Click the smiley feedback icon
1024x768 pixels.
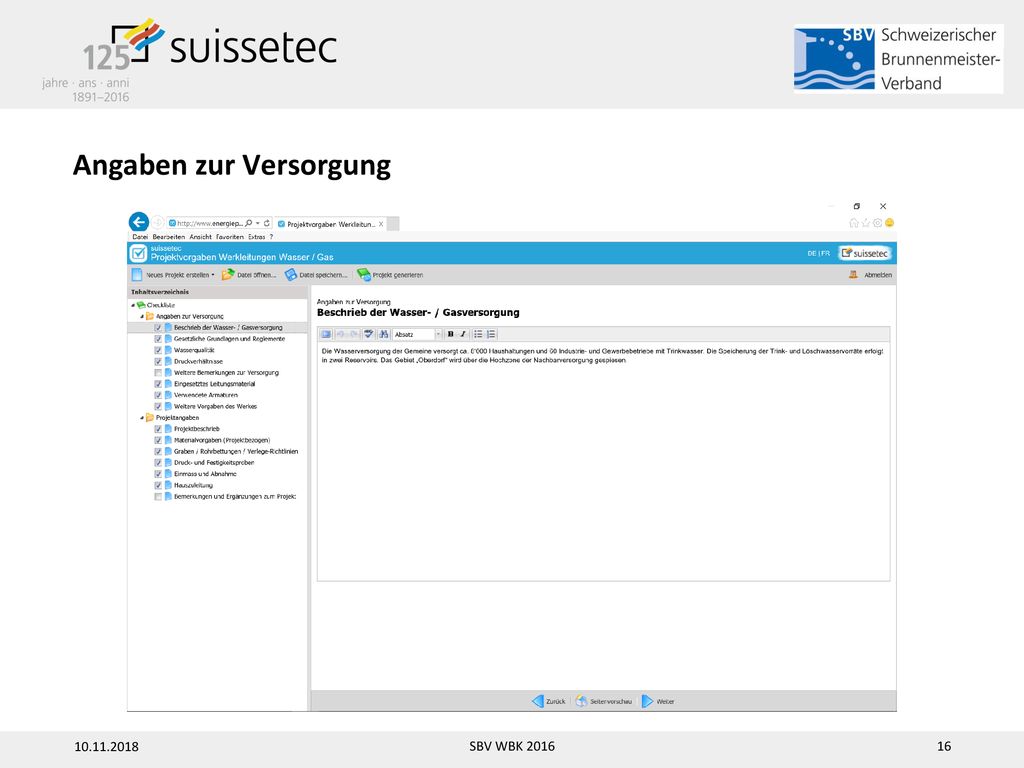(x=889, y=223)
